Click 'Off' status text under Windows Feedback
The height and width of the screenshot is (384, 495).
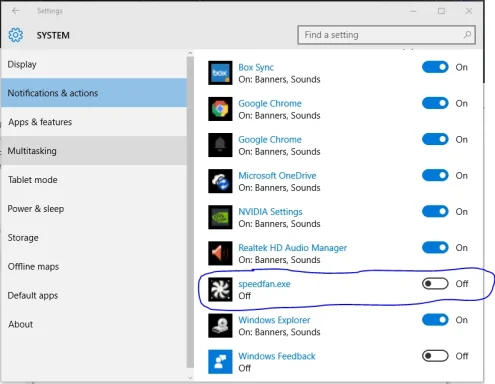[245, 368]
